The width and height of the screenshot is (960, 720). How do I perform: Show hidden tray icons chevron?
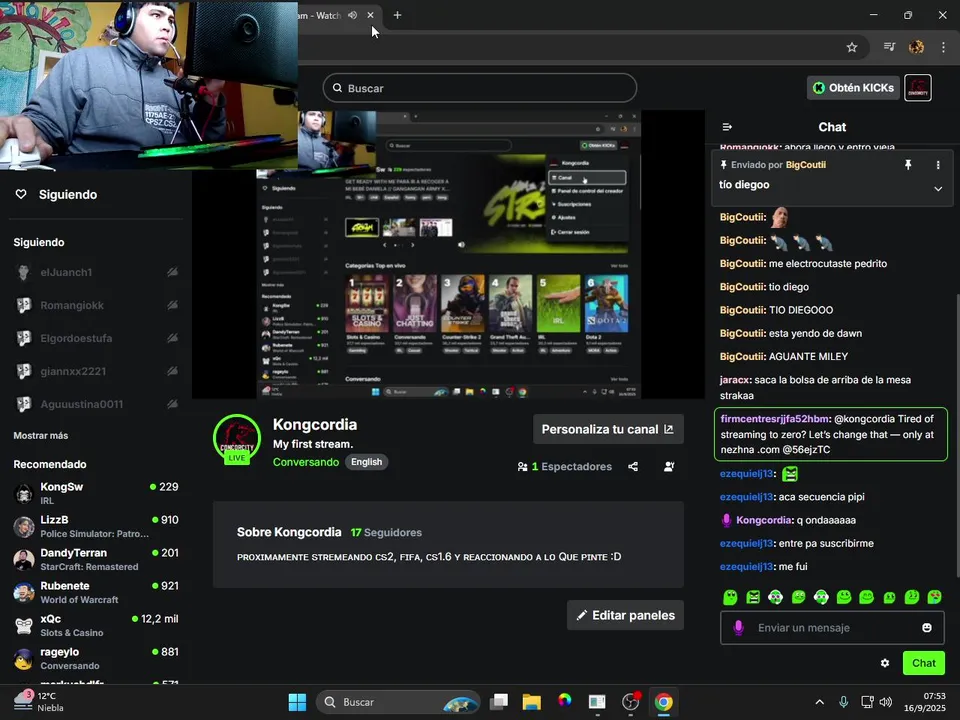coord(820,702)
